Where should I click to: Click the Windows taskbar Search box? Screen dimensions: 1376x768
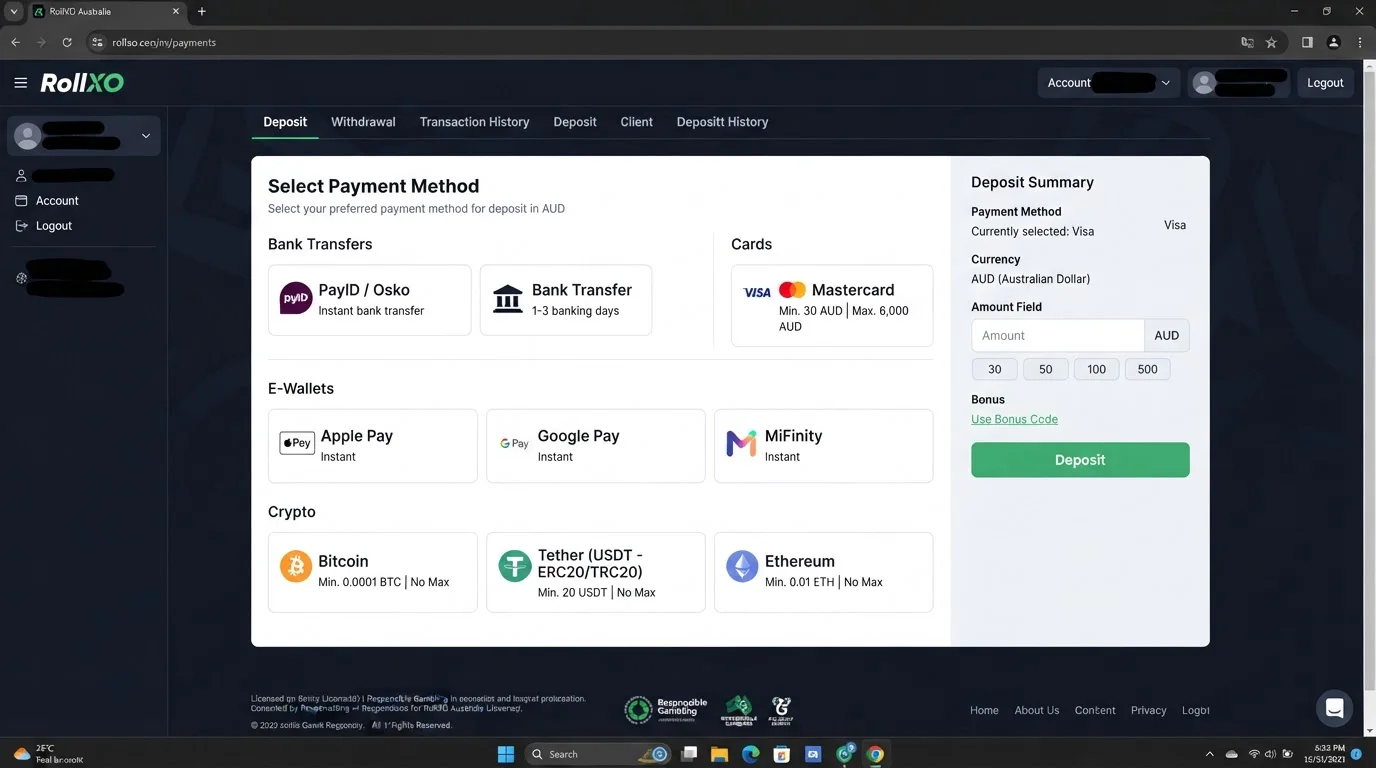click(x=597, y=754)
